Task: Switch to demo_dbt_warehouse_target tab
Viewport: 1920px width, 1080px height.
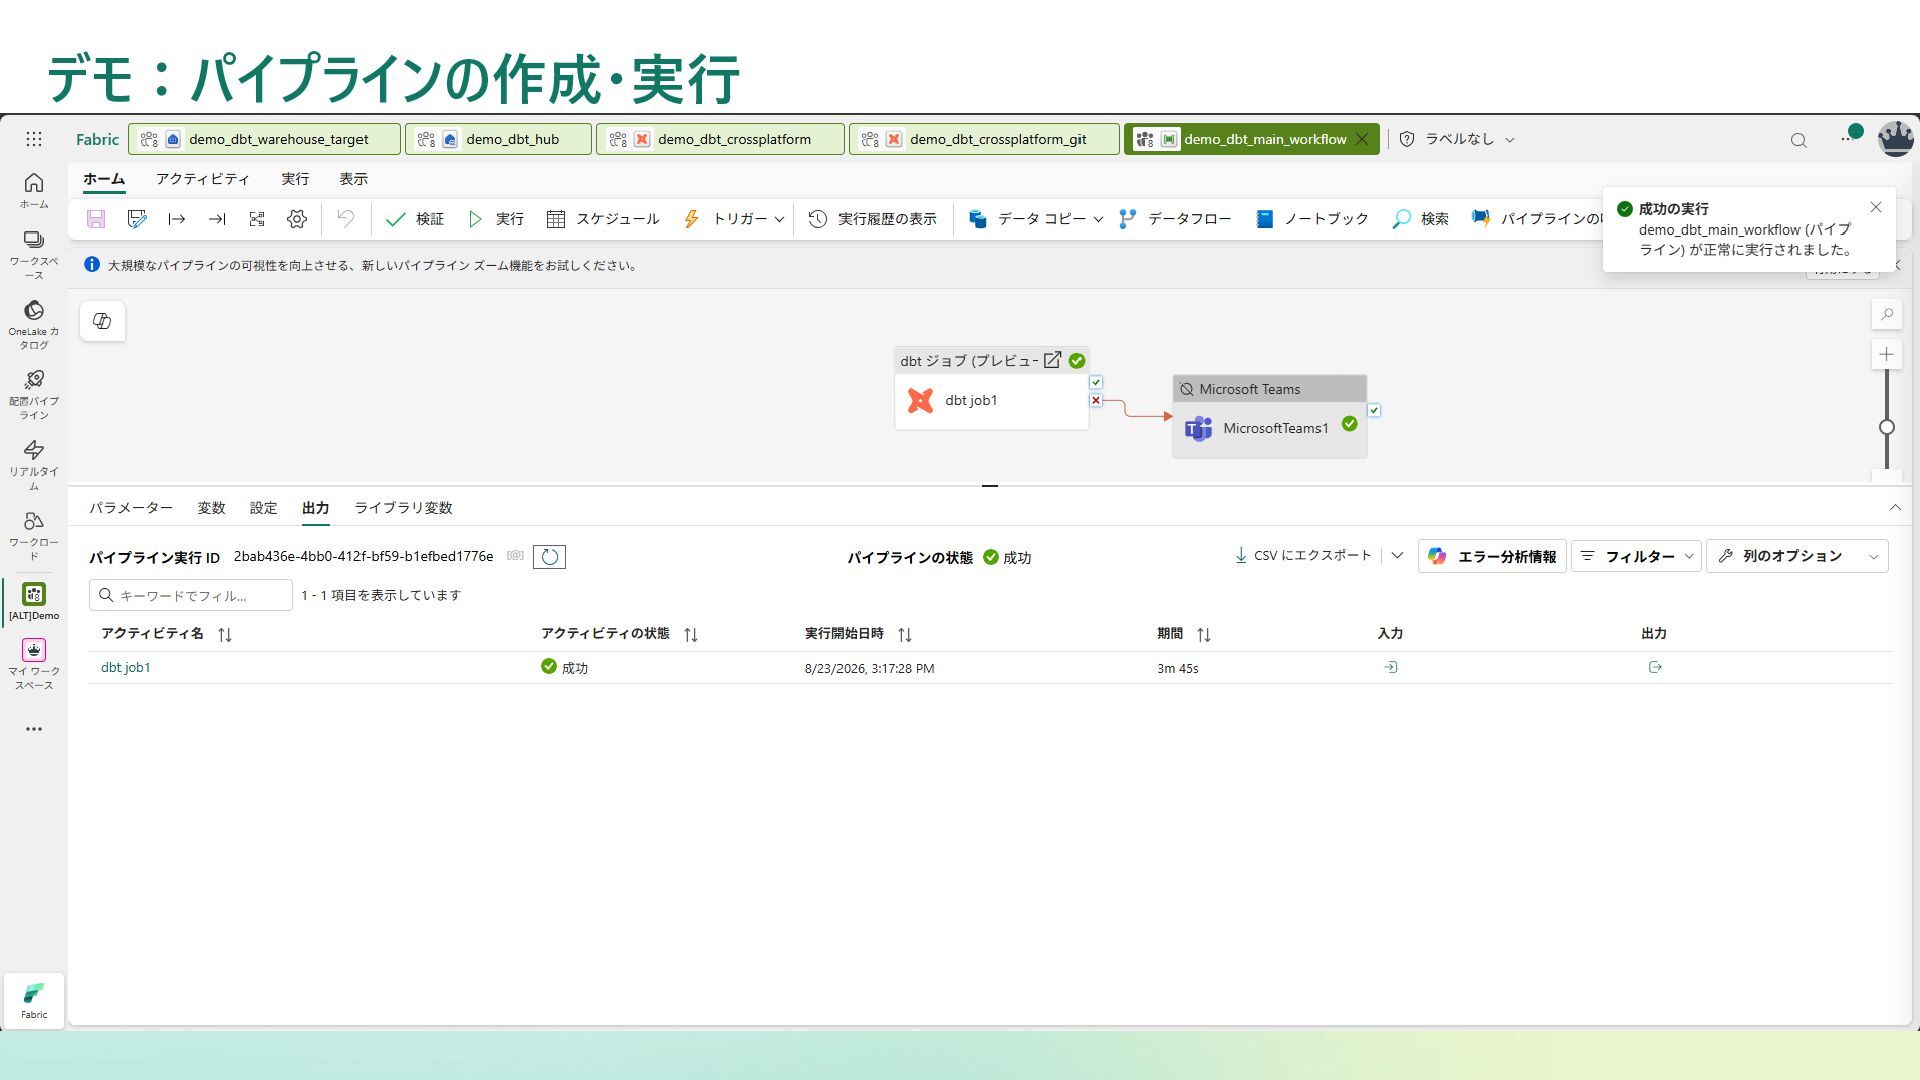Action: pos(264,139)
